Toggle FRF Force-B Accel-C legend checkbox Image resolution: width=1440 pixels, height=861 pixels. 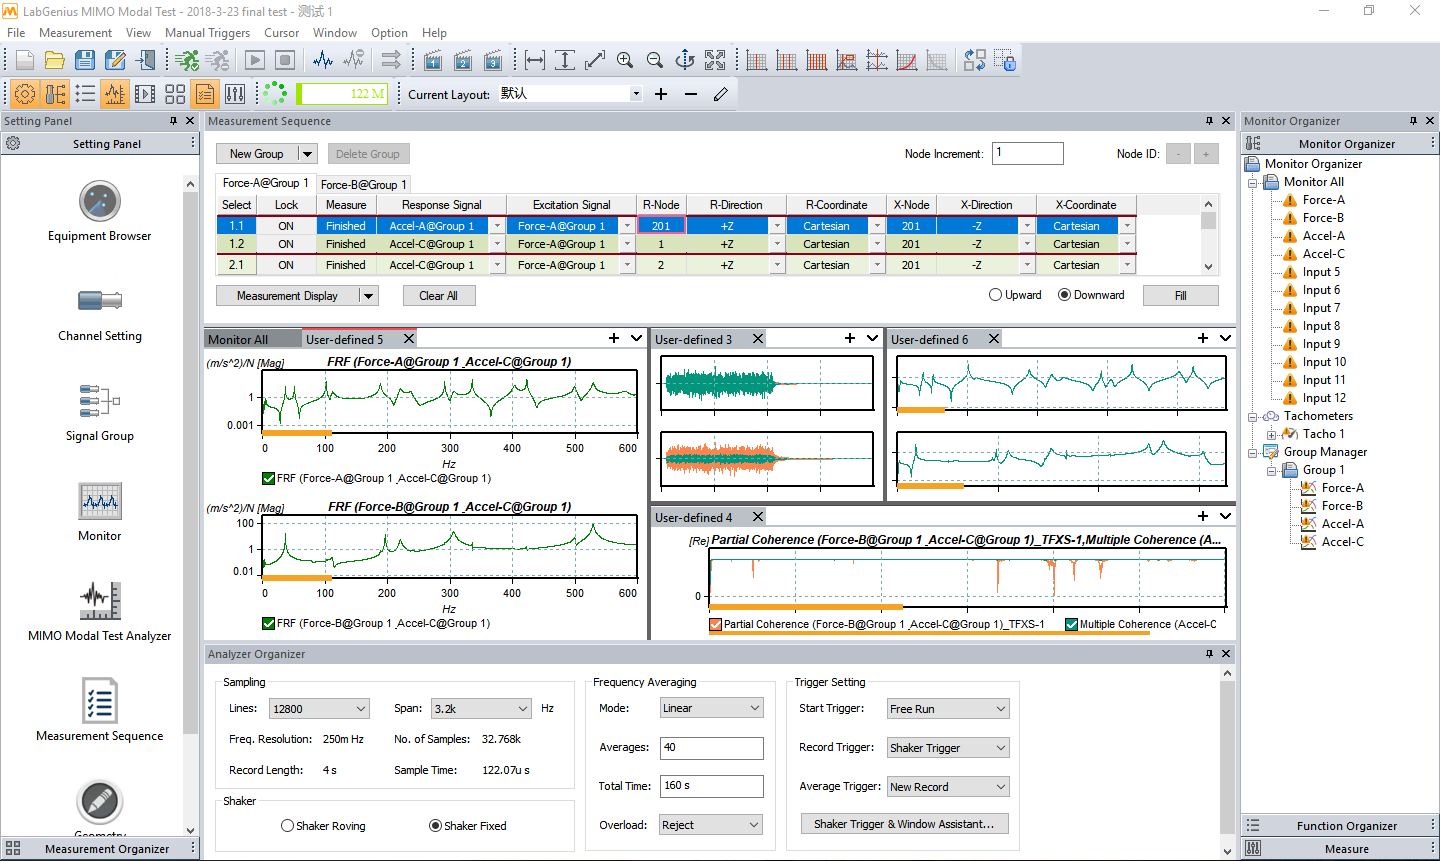268,623
